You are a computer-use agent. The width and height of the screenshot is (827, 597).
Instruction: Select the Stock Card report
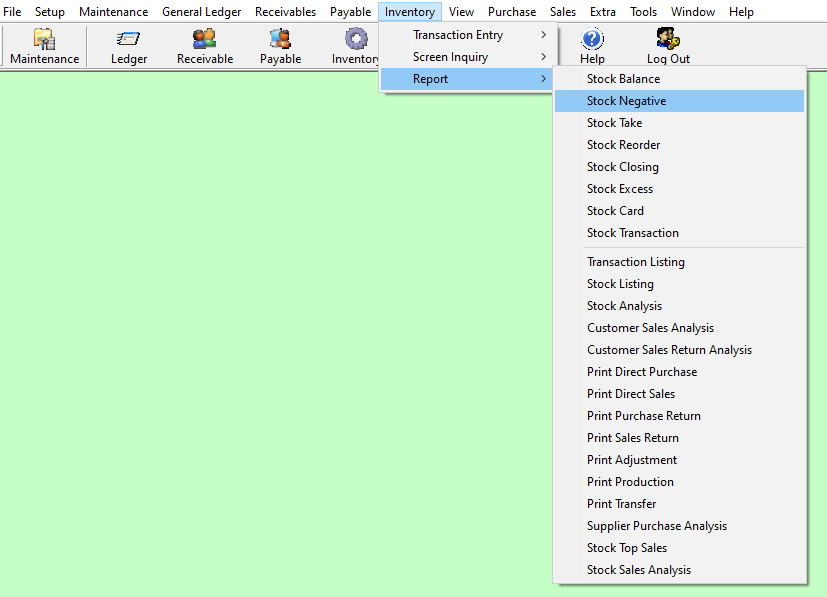click(x=679, y=211)
